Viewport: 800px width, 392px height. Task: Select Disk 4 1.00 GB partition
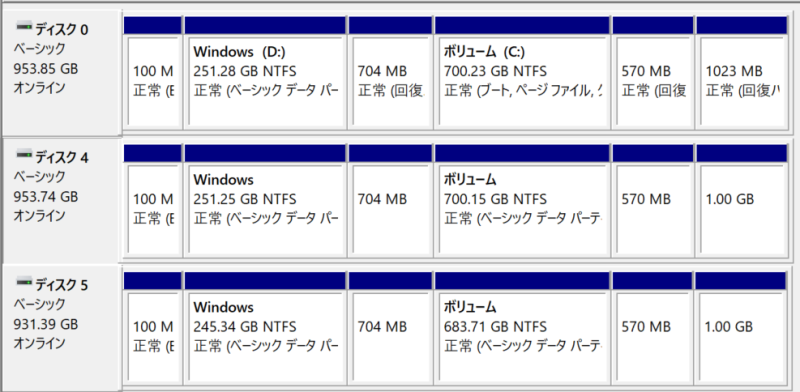741,201
